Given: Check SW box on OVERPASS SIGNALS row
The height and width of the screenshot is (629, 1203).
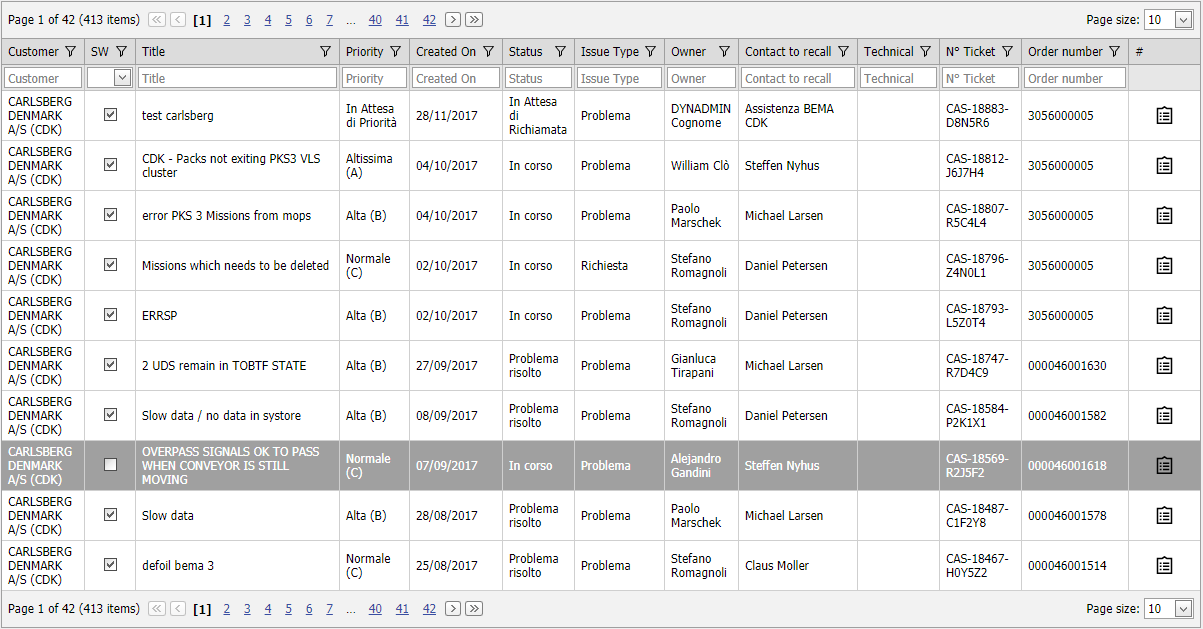Looking at the screenshot, I should point(110,465).
